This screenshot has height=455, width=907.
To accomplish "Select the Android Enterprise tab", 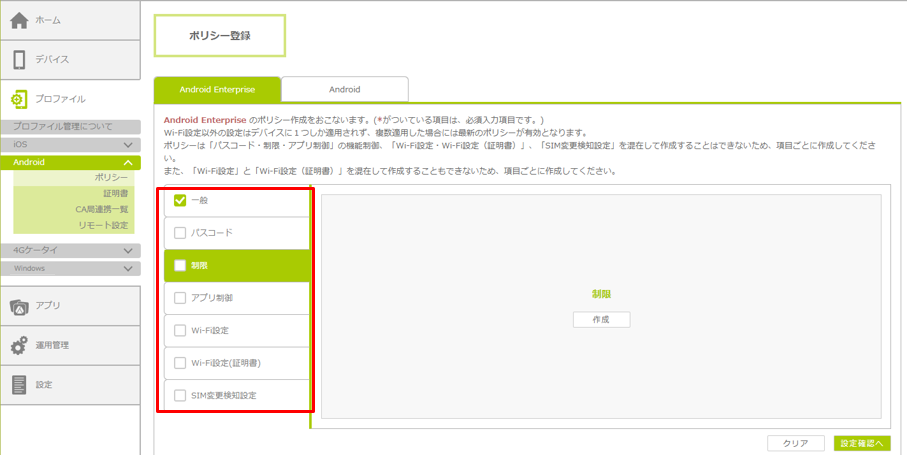I will pyautogui.click(x=217, y=90).
